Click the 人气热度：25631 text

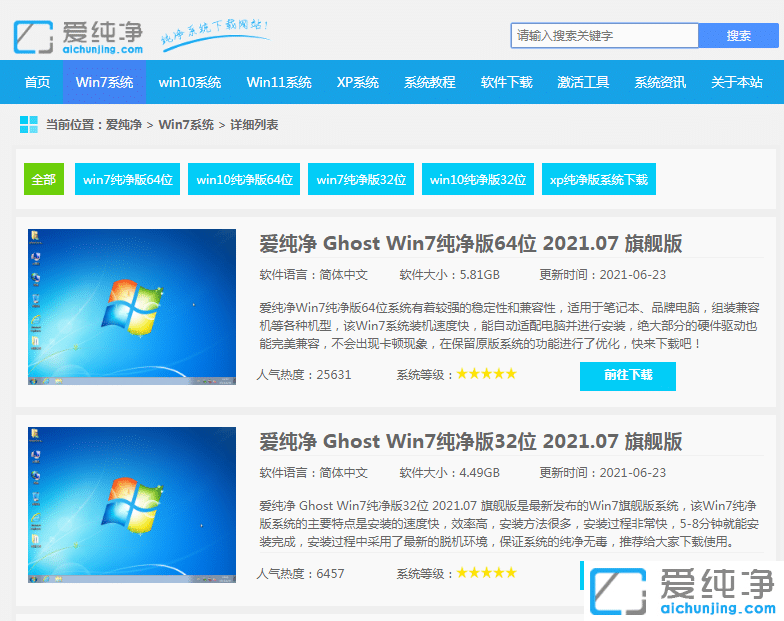[304, 374]
